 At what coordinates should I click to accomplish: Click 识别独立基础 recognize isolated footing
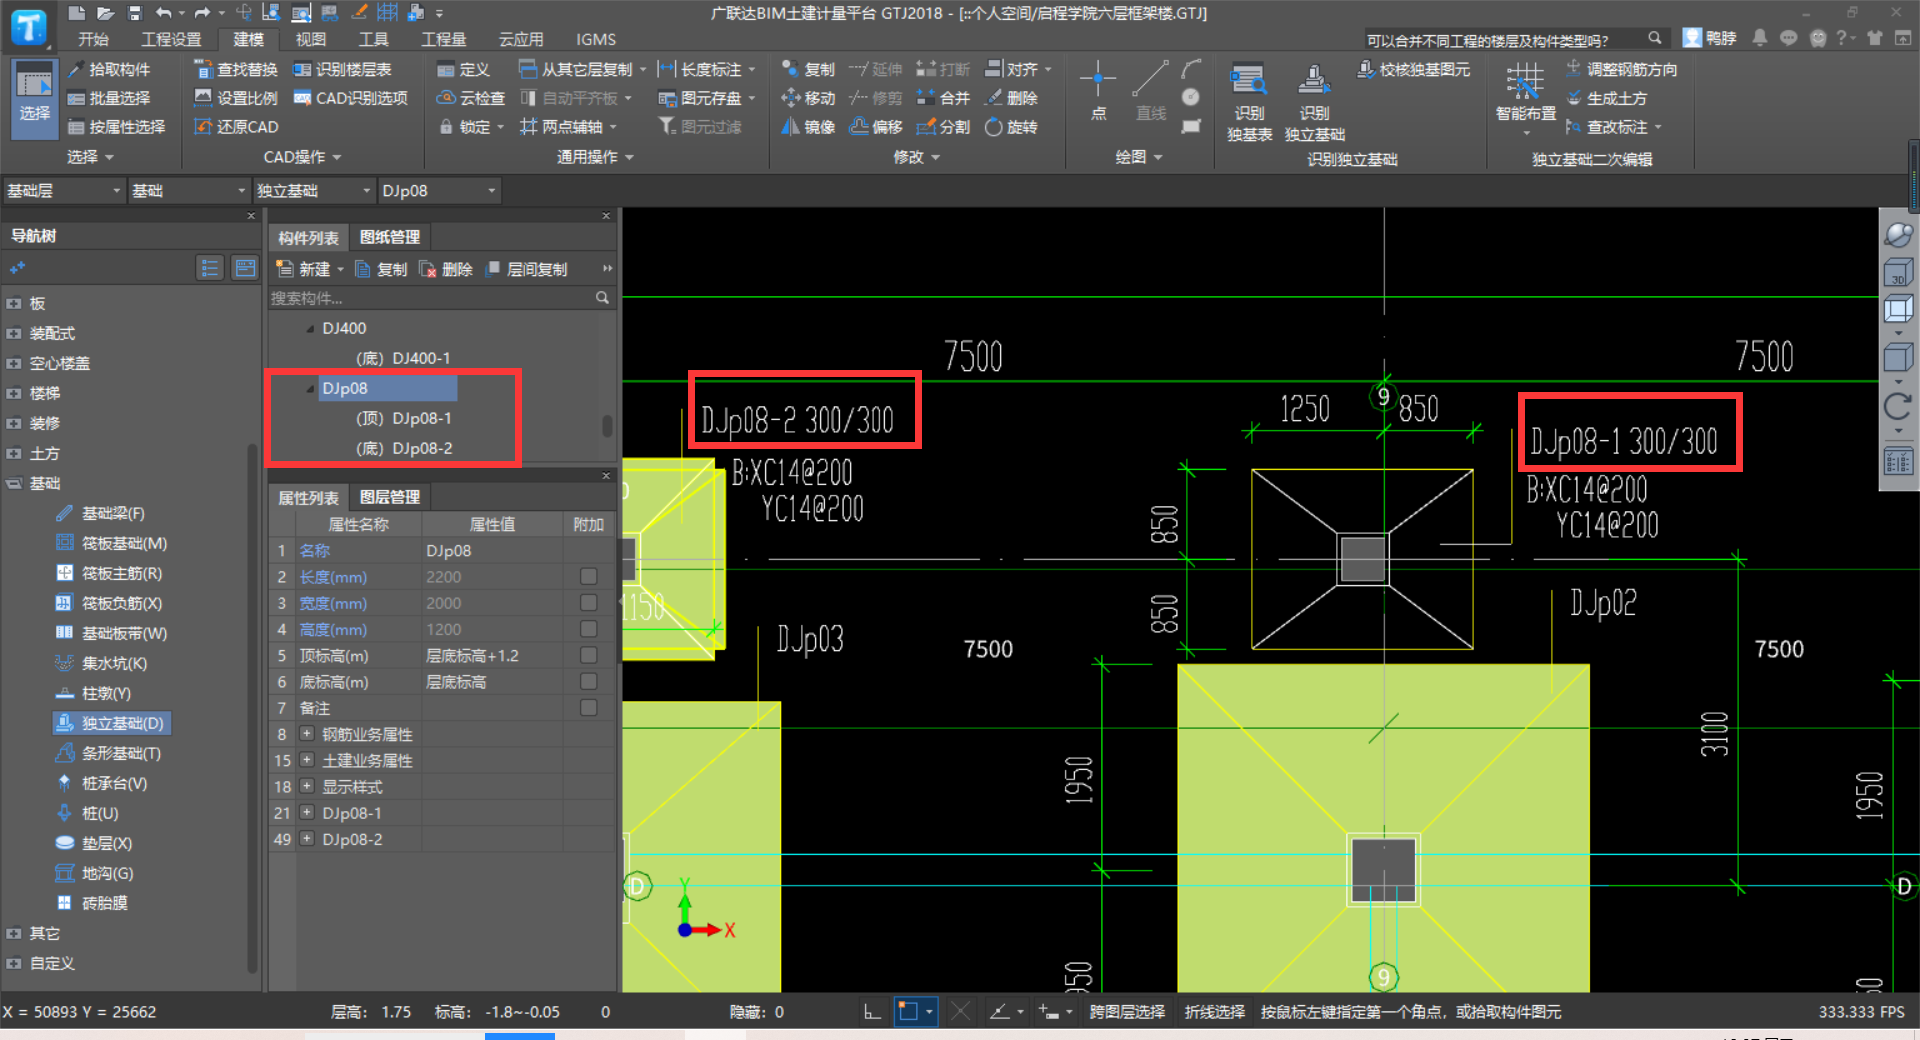click(x=1314, y=104)
